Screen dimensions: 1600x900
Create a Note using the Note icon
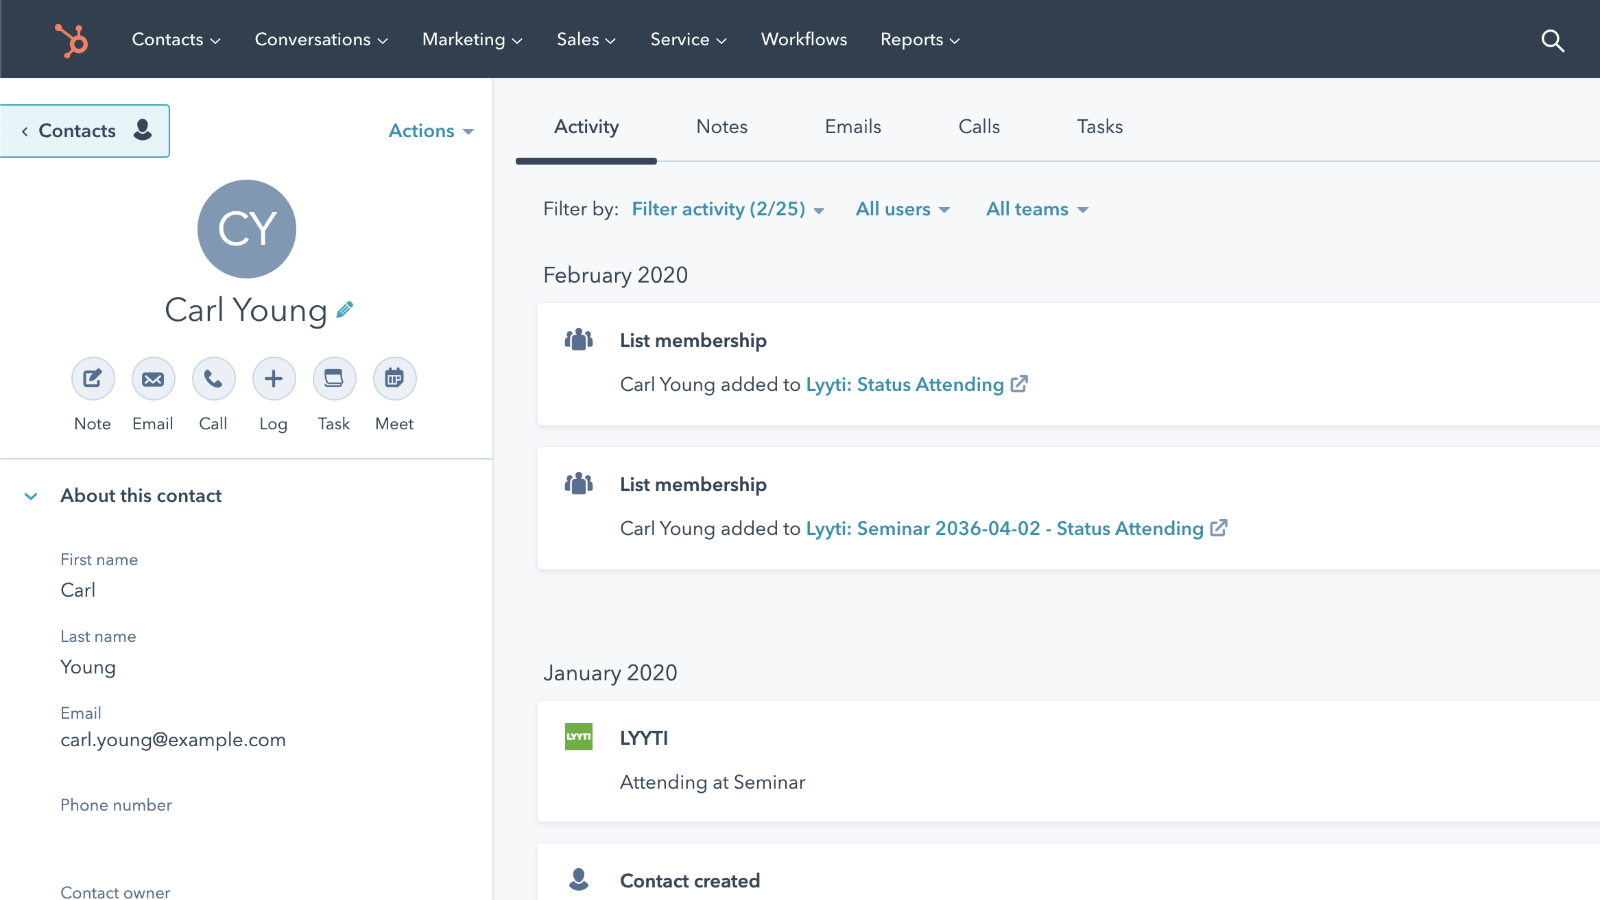click(92, 379)
